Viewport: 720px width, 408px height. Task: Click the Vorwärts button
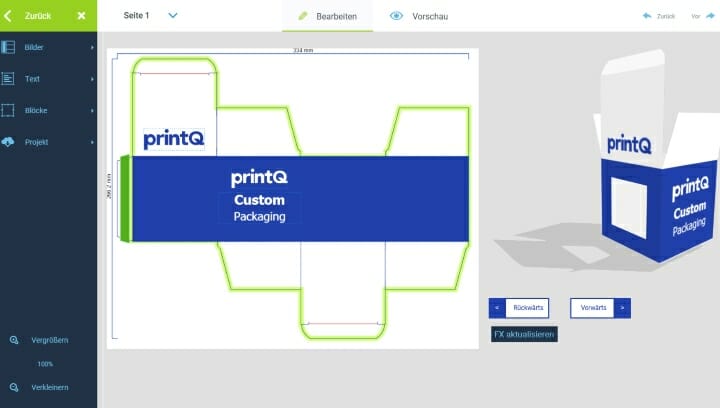tap(600, 308)
